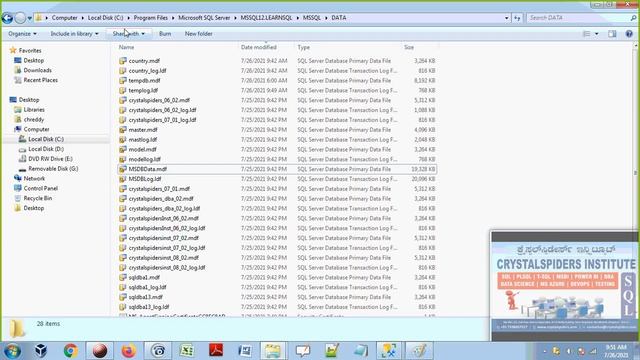Click the Back navigation arrow button
The image size is (640, 360).
[7, 18]
